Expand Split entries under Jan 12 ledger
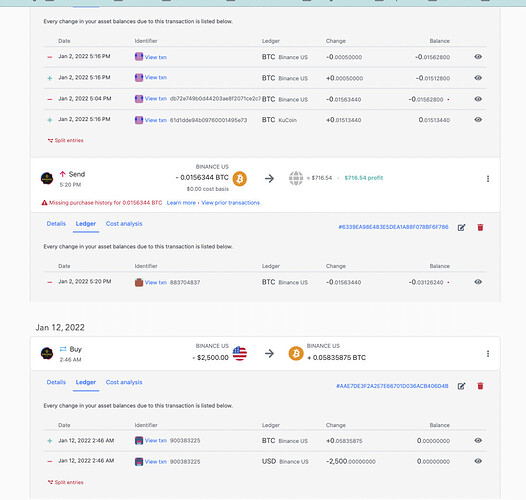526x500 pixels. click(66, 482)
